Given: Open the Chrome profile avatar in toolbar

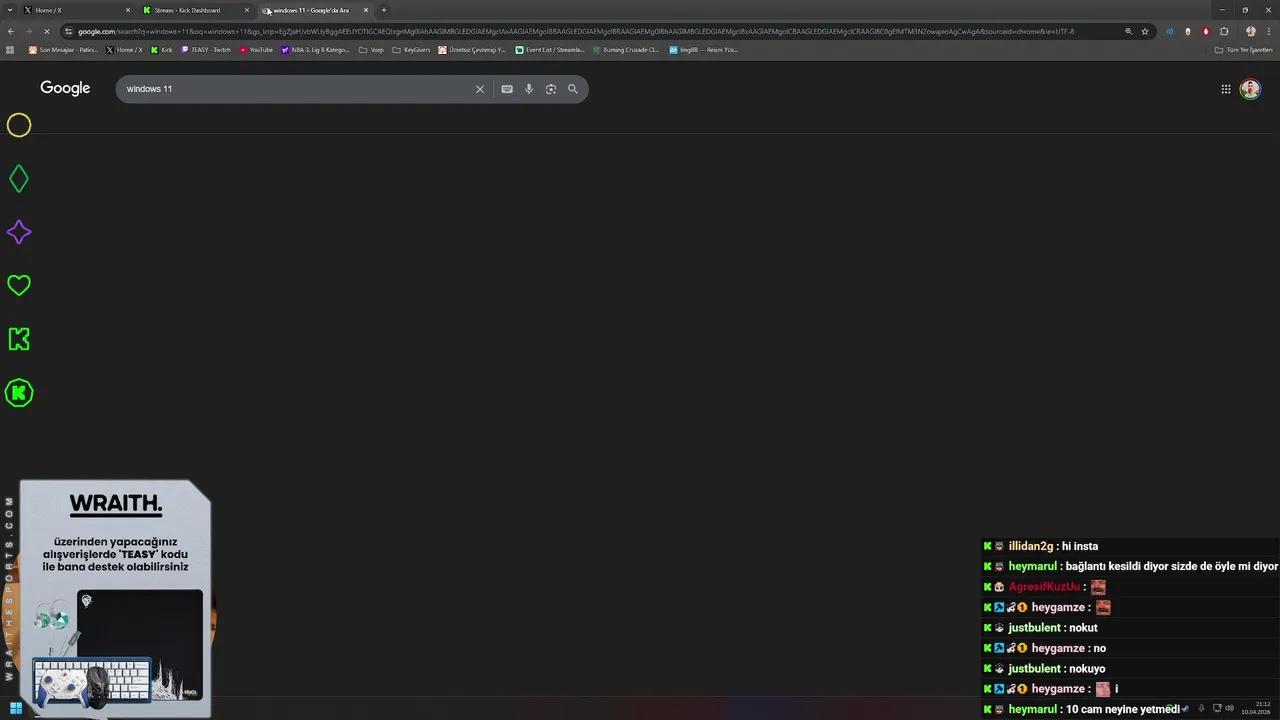Looking at the screenshot, I should pos(1250,31).
